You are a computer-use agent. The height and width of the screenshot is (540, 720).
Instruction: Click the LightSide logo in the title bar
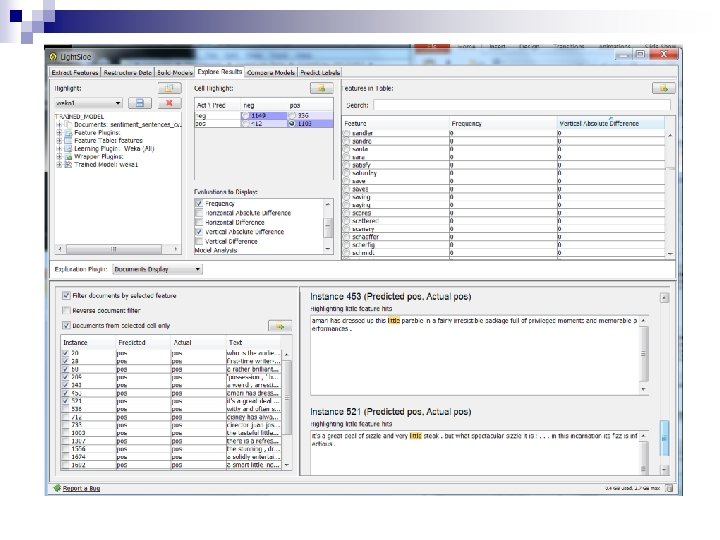click(x=53, y=56)
